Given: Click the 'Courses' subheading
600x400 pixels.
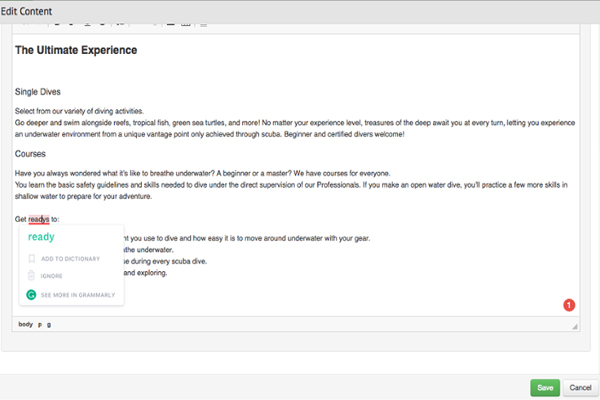Looking at the screenshot, I should click(x=30, y=154).
